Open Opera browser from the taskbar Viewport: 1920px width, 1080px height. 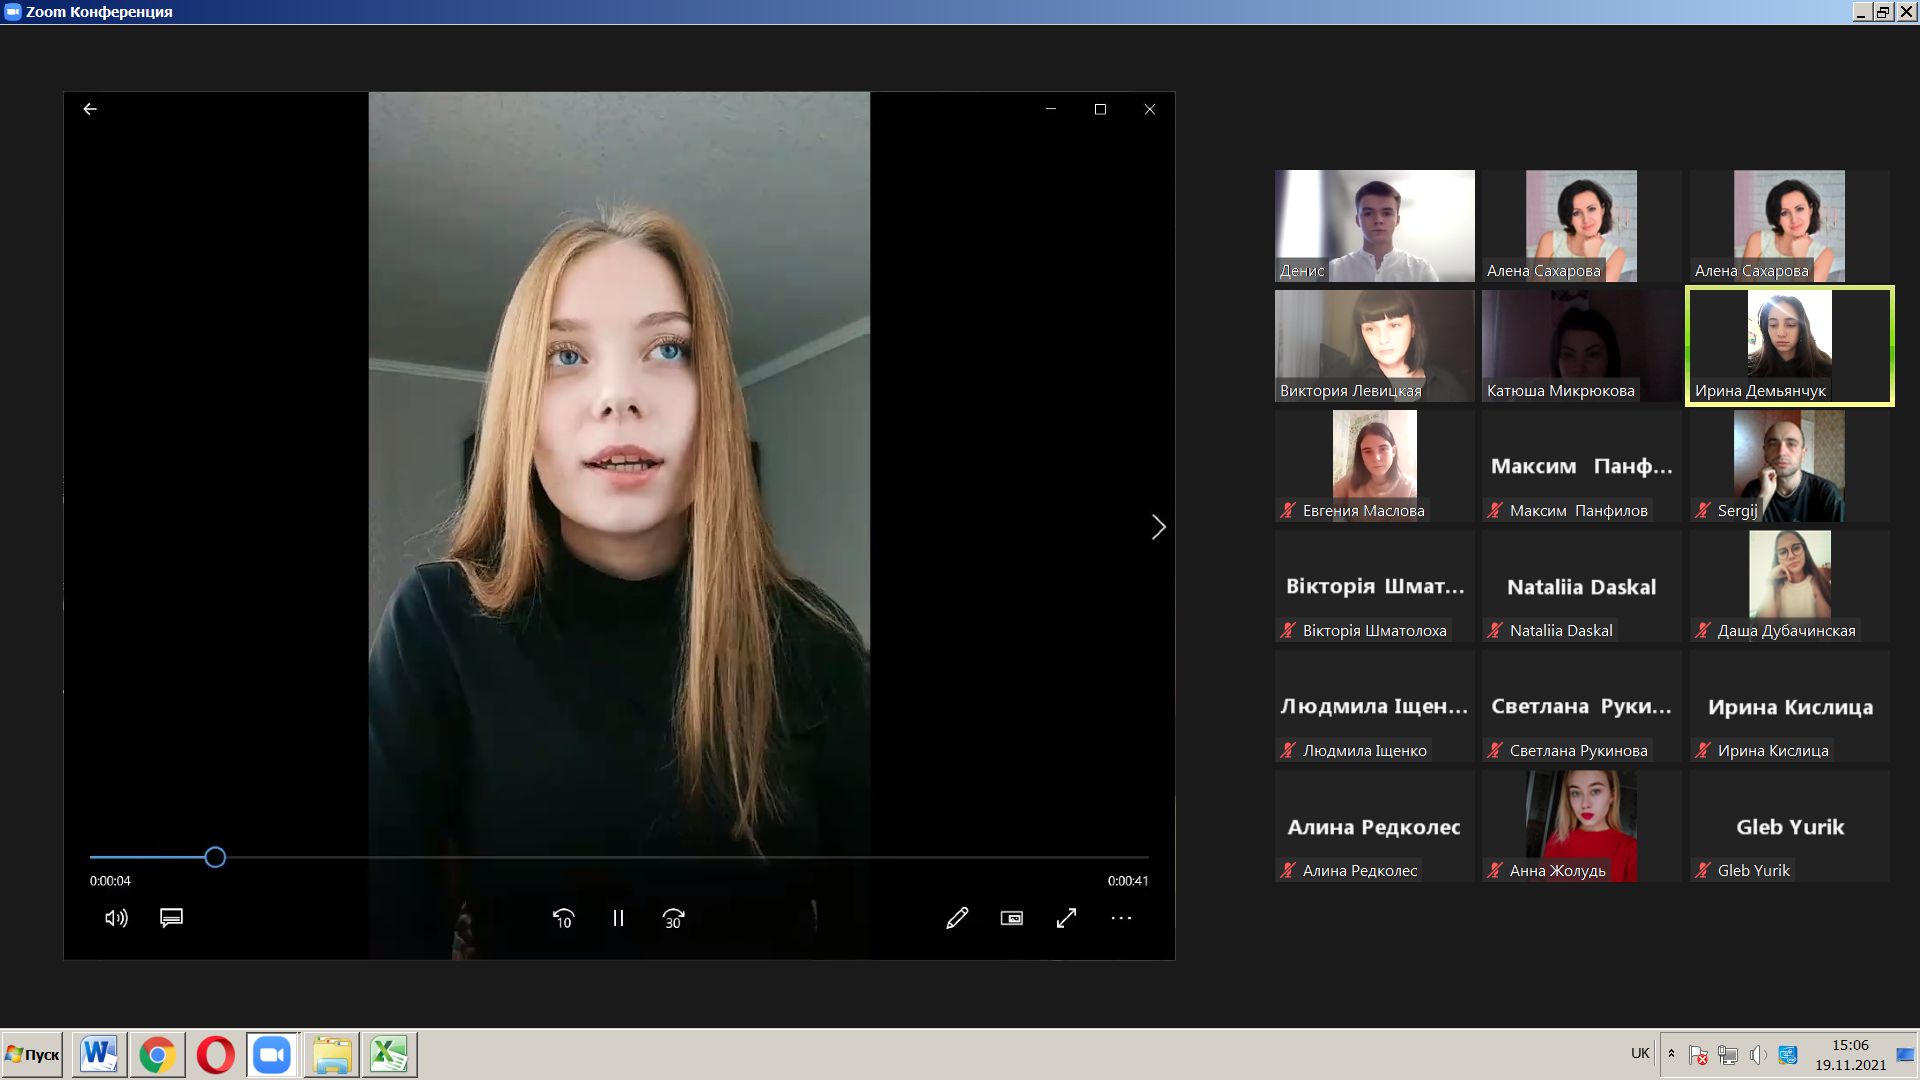coord(215,1054)
